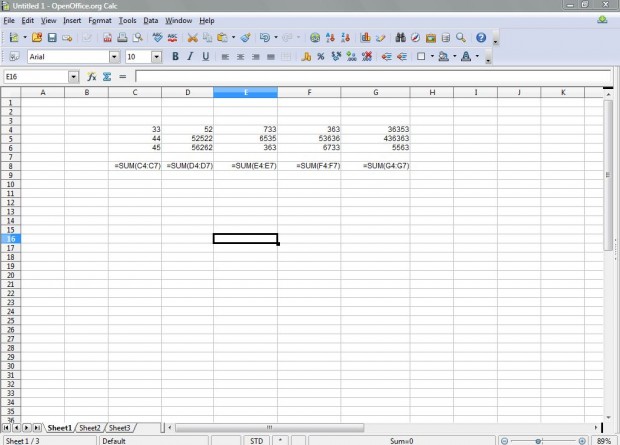Select column G header
The image size is (620, 445).
pos(375,92)
